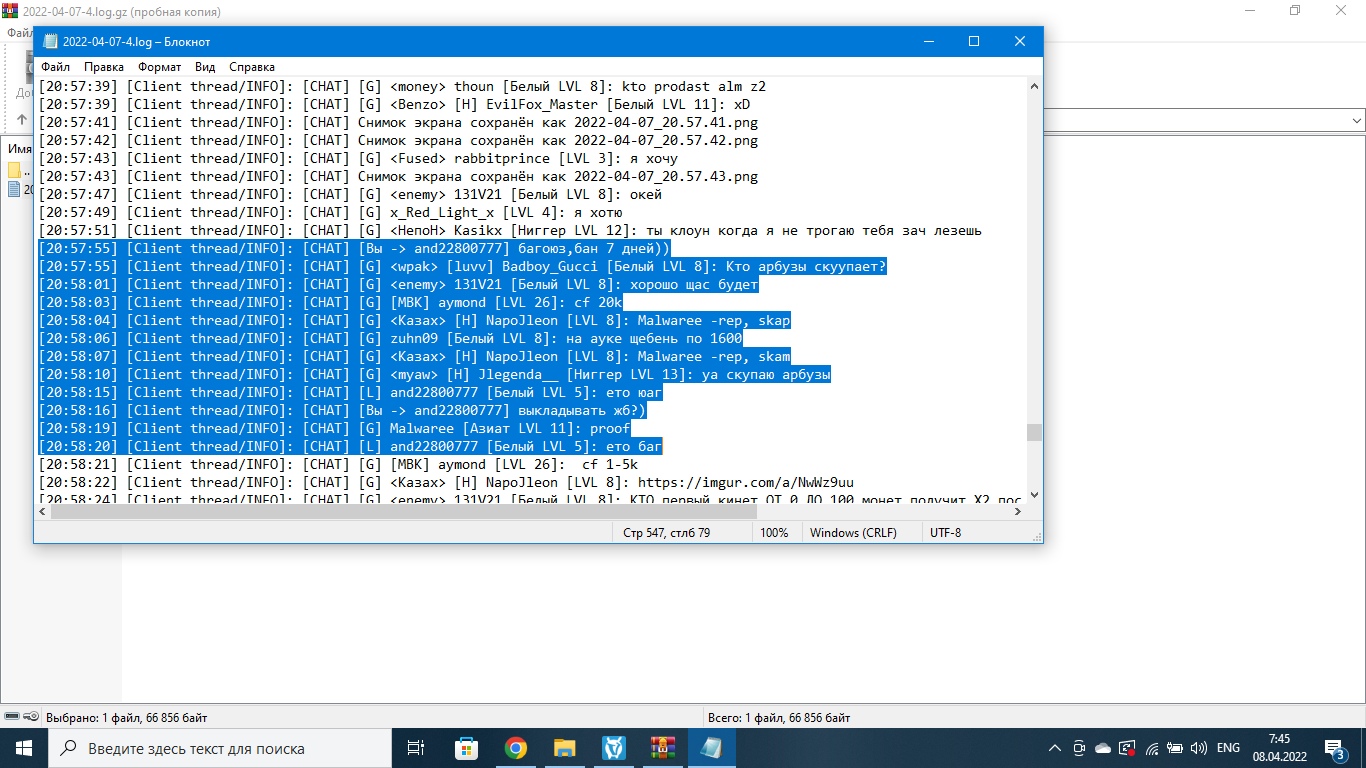Open the Формат menu
1366x768 pixels.
point(160,67)
